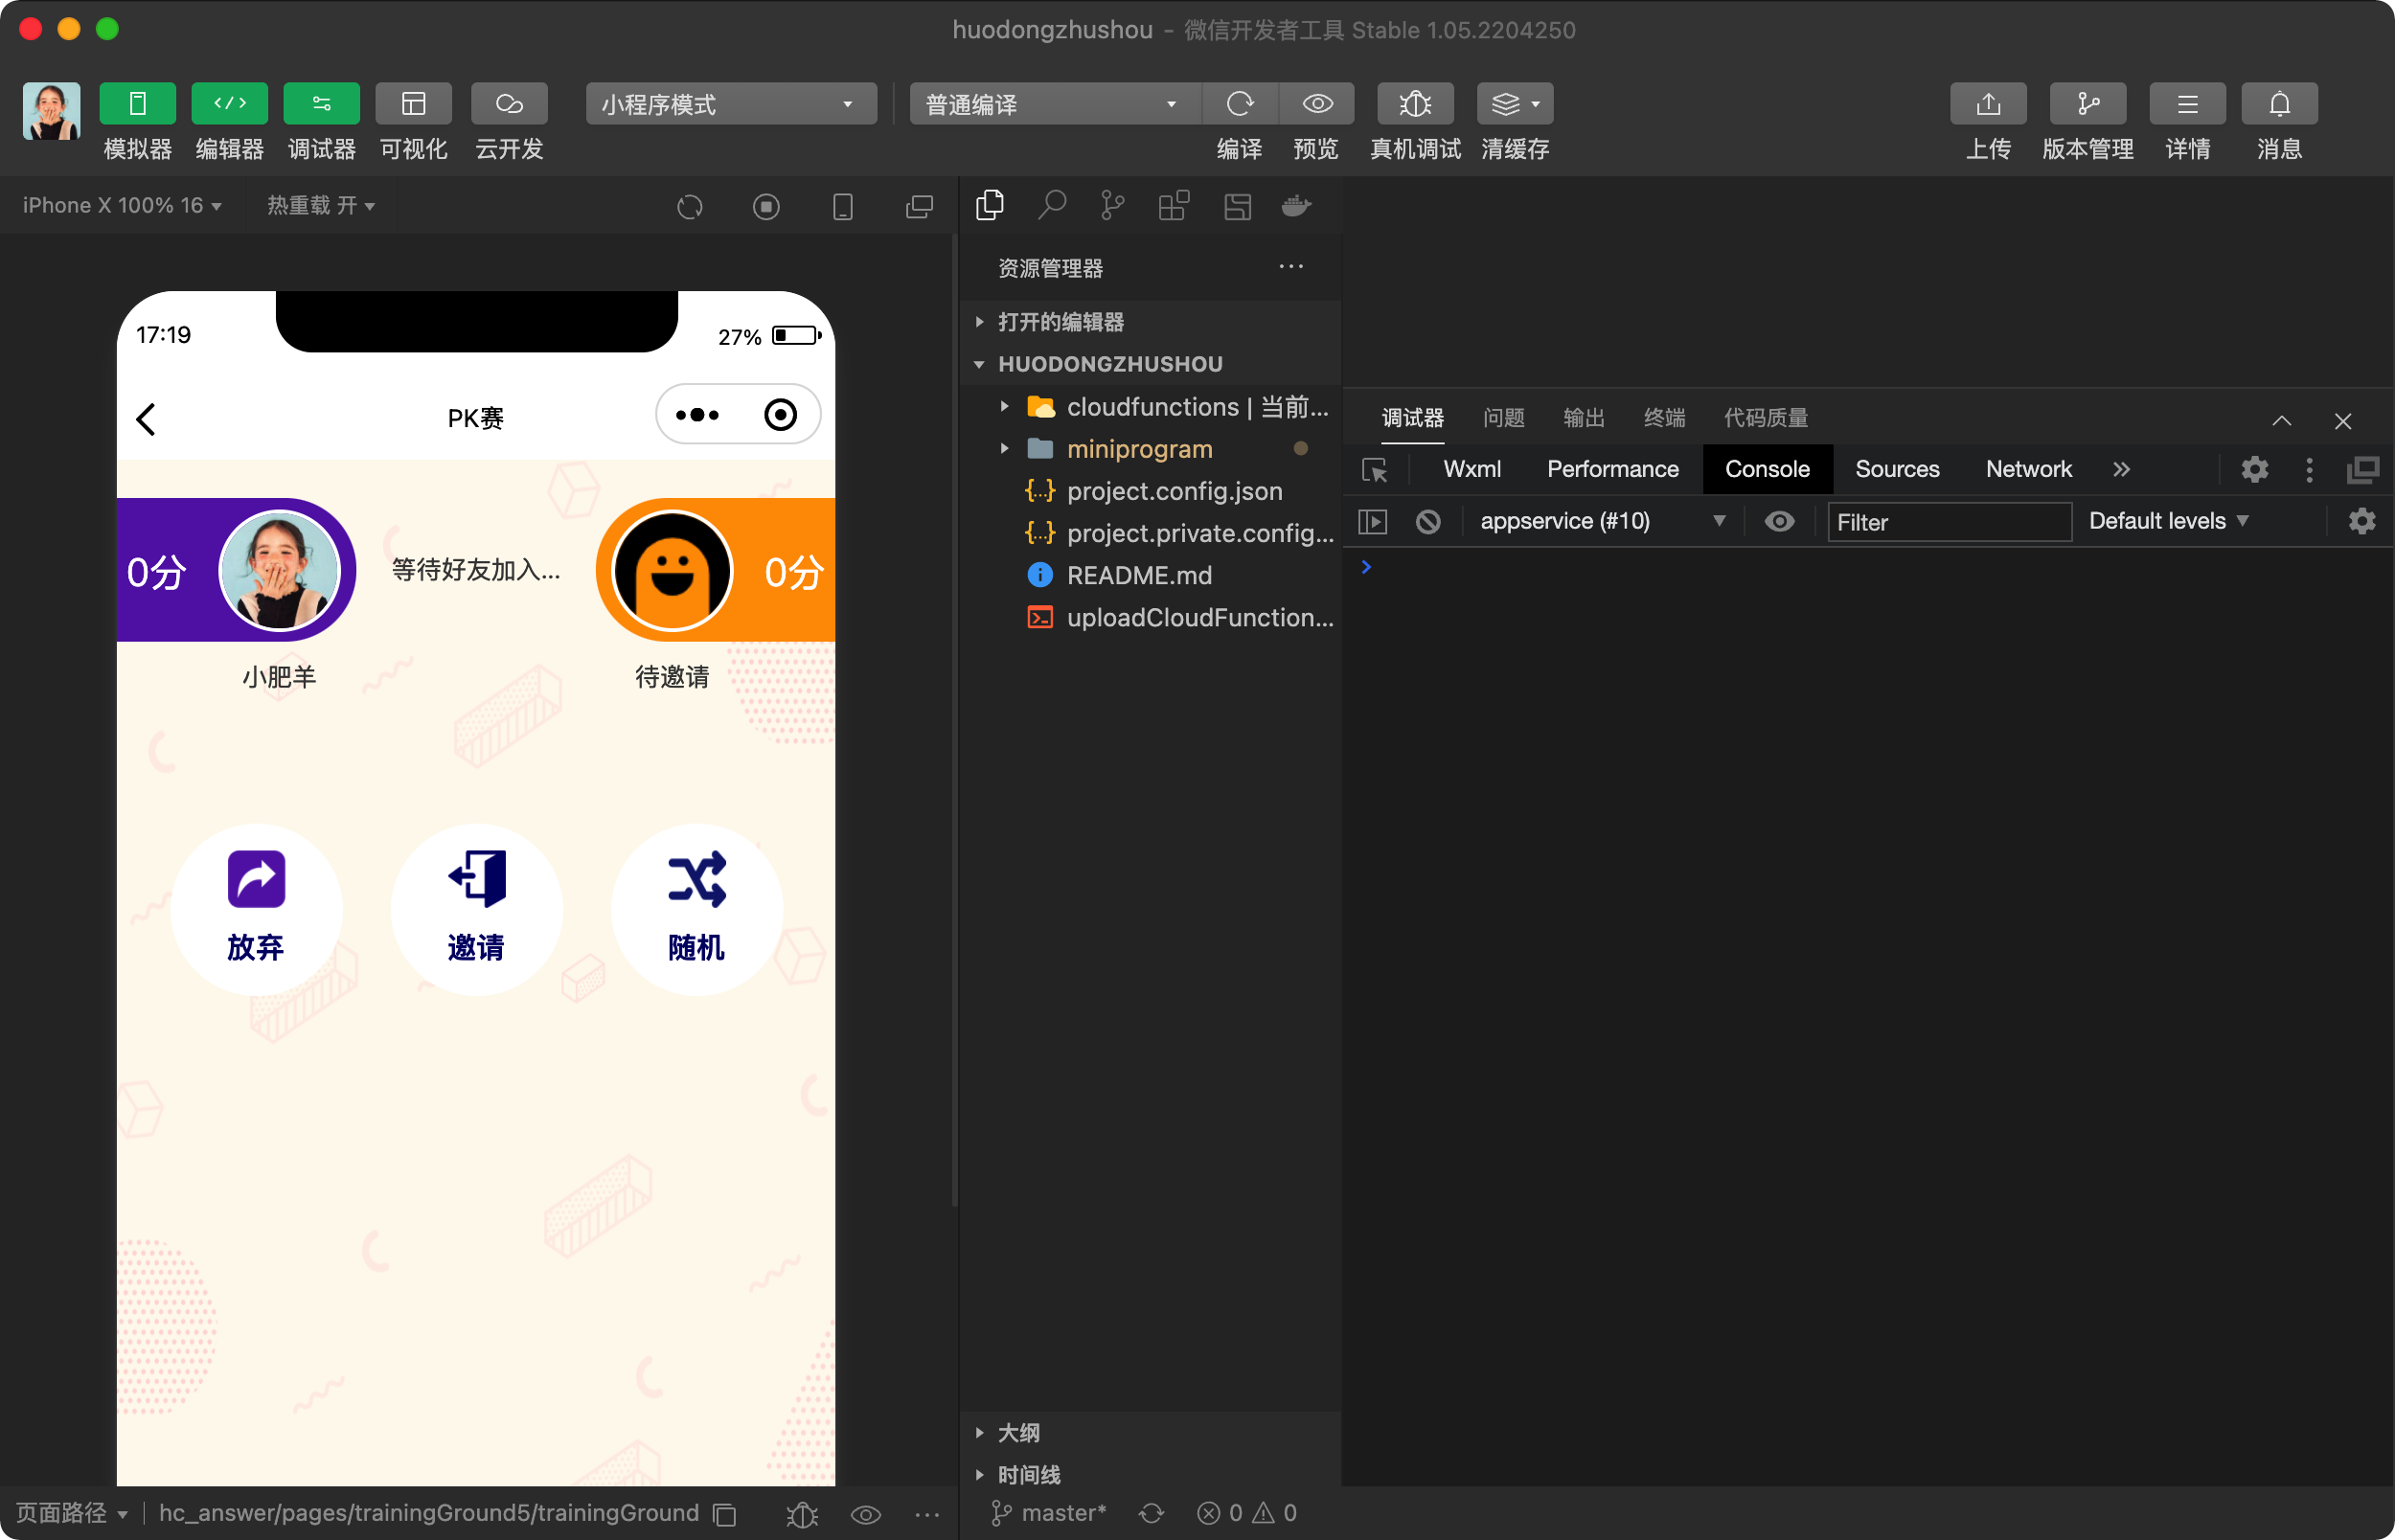Image resolution: width=2395 pixels, height=1540 pixels.
Task: Click the 放弃 button in simulator
Action: click(x=256, y=908)
